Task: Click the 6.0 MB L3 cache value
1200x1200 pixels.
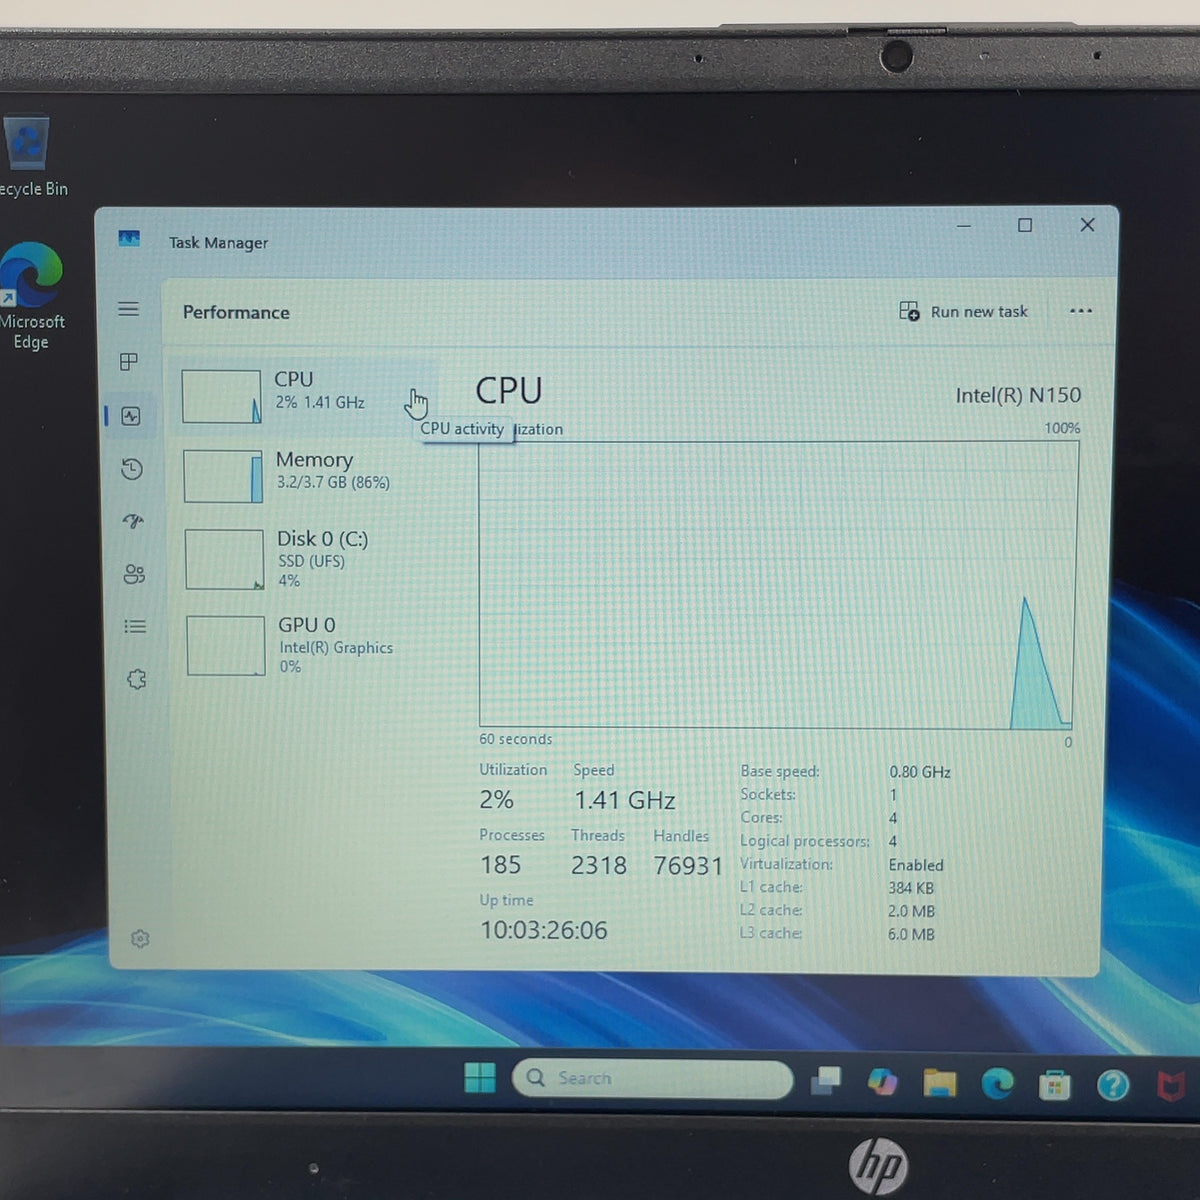Action: pyautogui.click(x=911, y=934)
